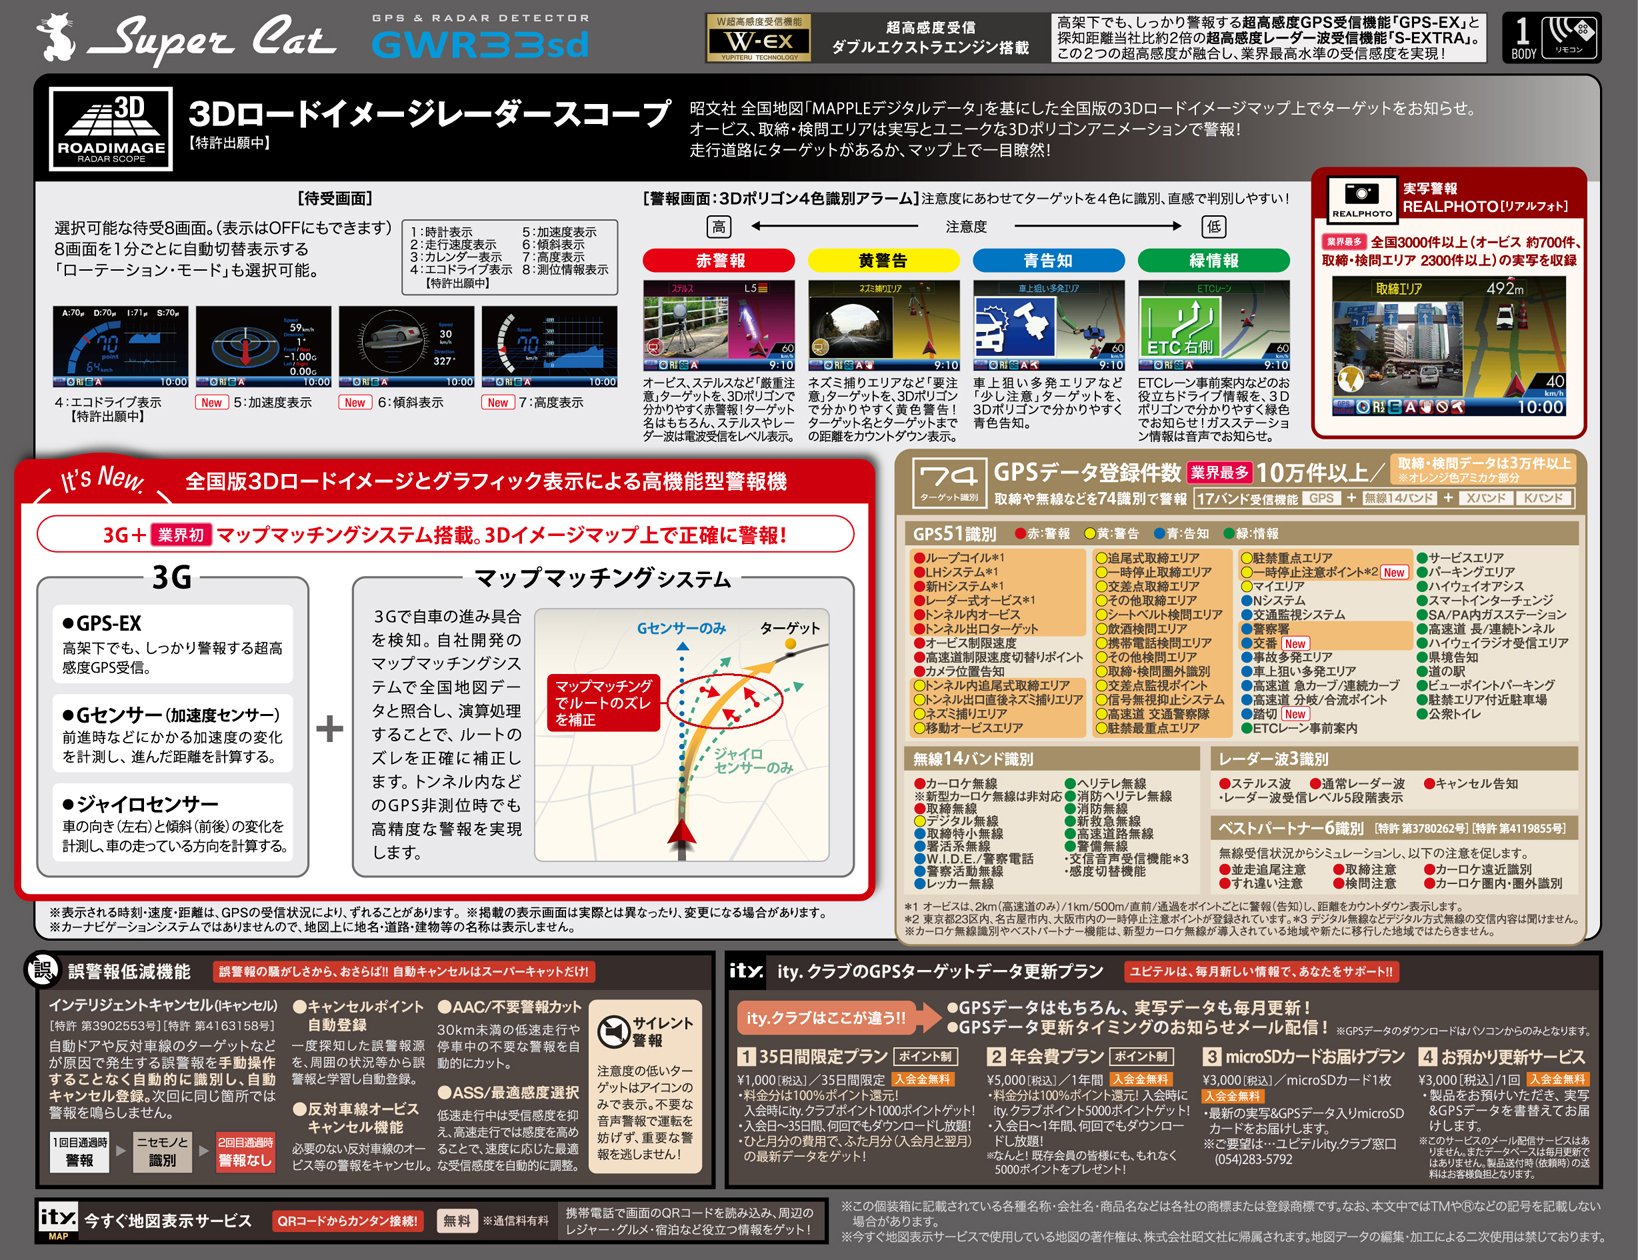1638x1260 pixels.
Task: Click the ニセモノと識別 box
Action: click(162, 1151)
